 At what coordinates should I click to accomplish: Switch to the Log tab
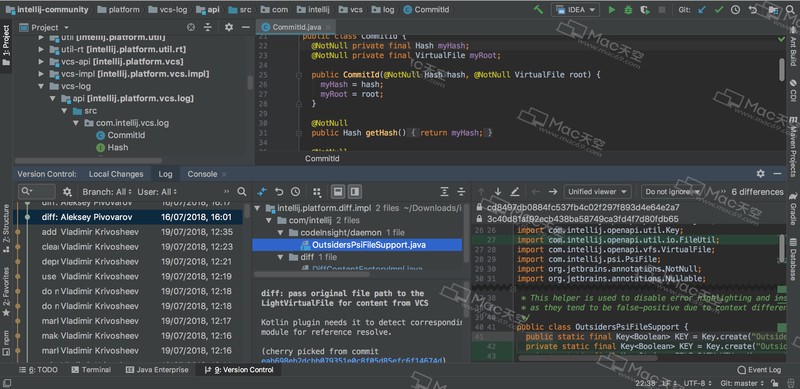click(x=165, y=174)
